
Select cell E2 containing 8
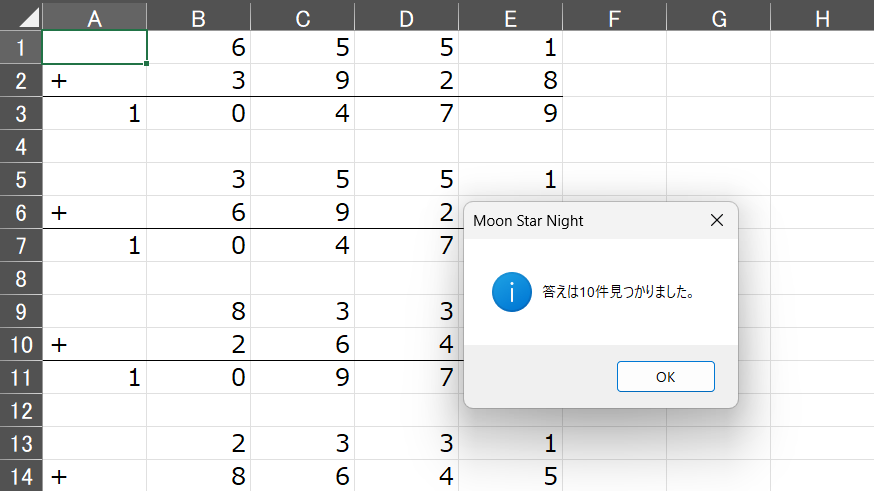511,80
